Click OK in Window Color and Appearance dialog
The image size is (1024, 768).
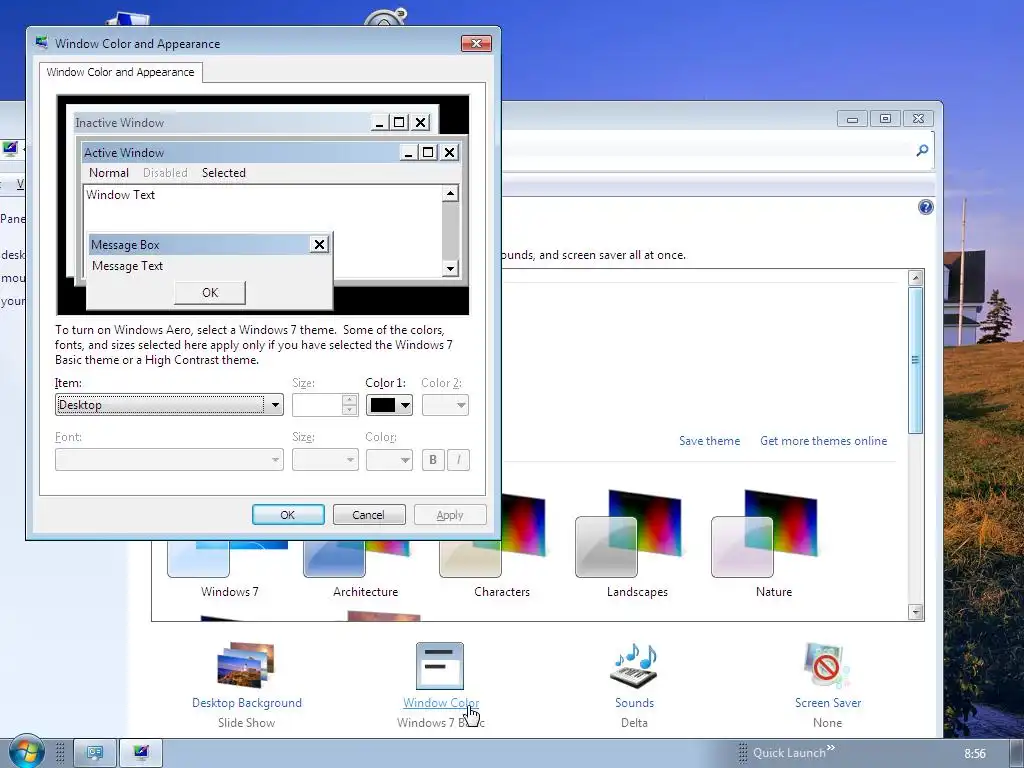[288, 515]
